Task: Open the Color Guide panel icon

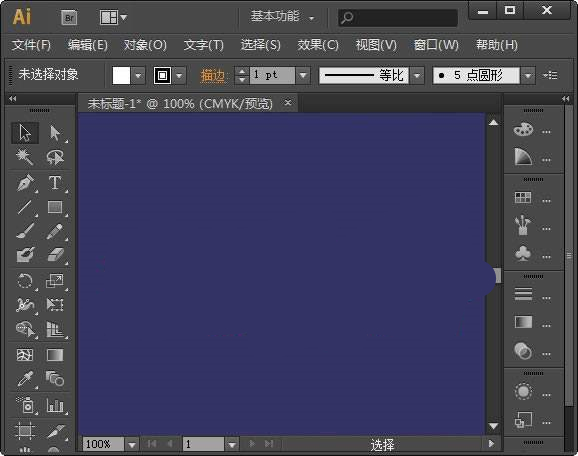Action: (523, 157)
